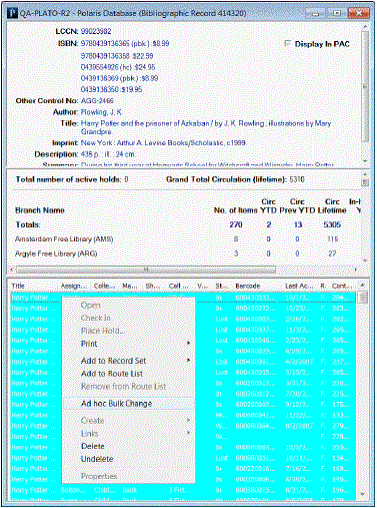Screen dimensions: 377x508
Task: Click the items list scrollbar down arrow
Action: pyautogui.click(x=363, y=495)
